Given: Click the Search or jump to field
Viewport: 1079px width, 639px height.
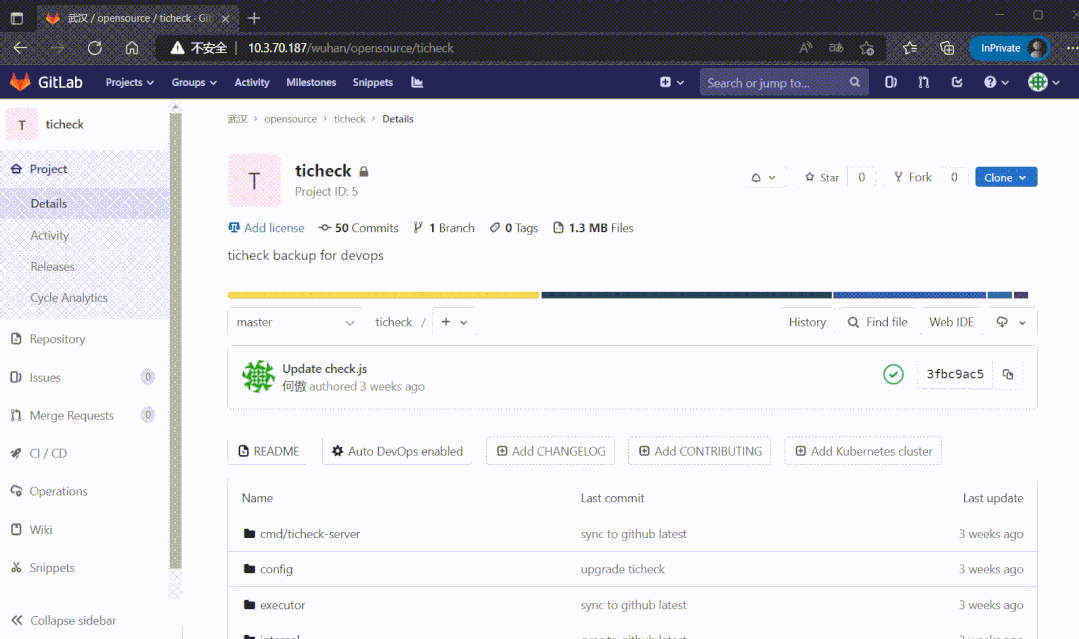Looking at the screenshot, I should pyautogui.click(x=775, y=83).
